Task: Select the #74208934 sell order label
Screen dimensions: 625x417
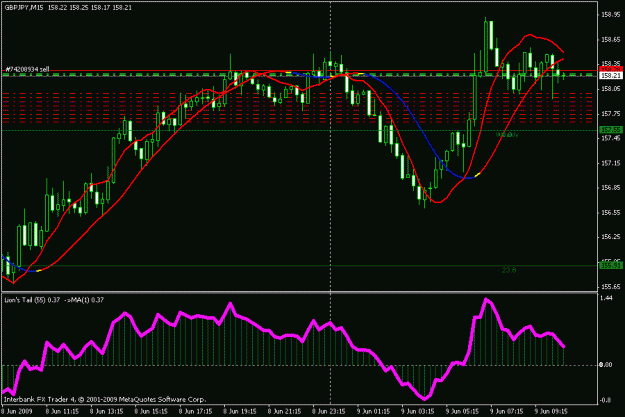Action: tap(28, 69)
